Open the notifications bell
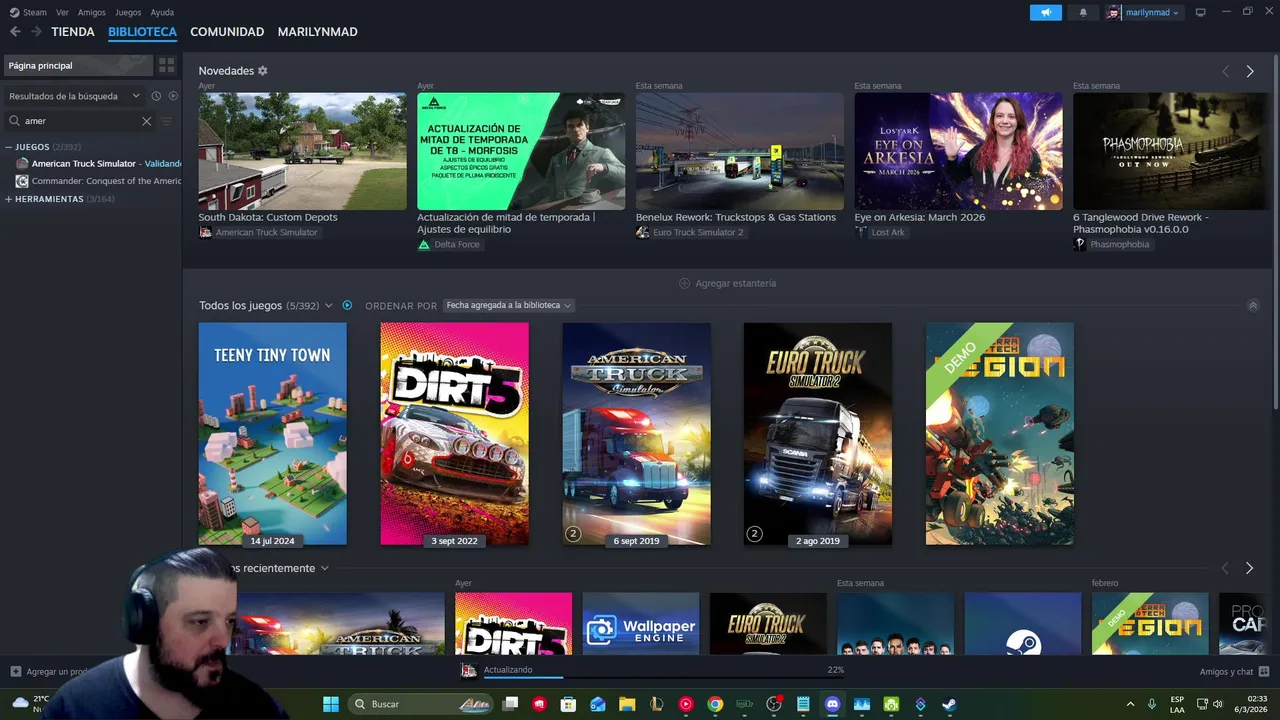Screen dimensions: 1280x720 tap(1083, 12)
